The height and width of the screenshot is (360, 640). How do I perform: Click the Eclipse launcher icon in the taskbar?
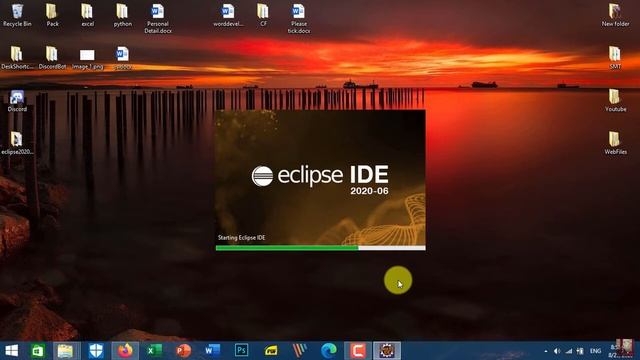click(x=387, y=351)
